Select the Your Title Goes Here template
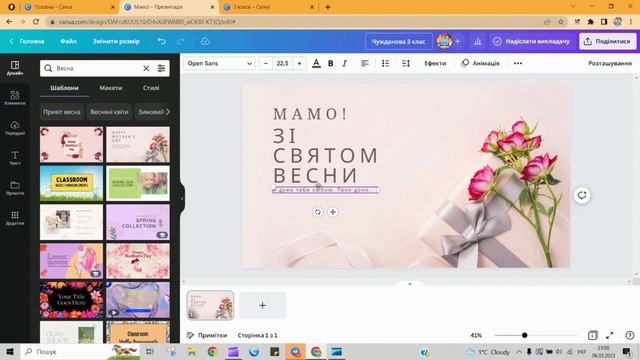Image resolution: width=640 pixels, height=360 pixels. [x=71, y=300]
